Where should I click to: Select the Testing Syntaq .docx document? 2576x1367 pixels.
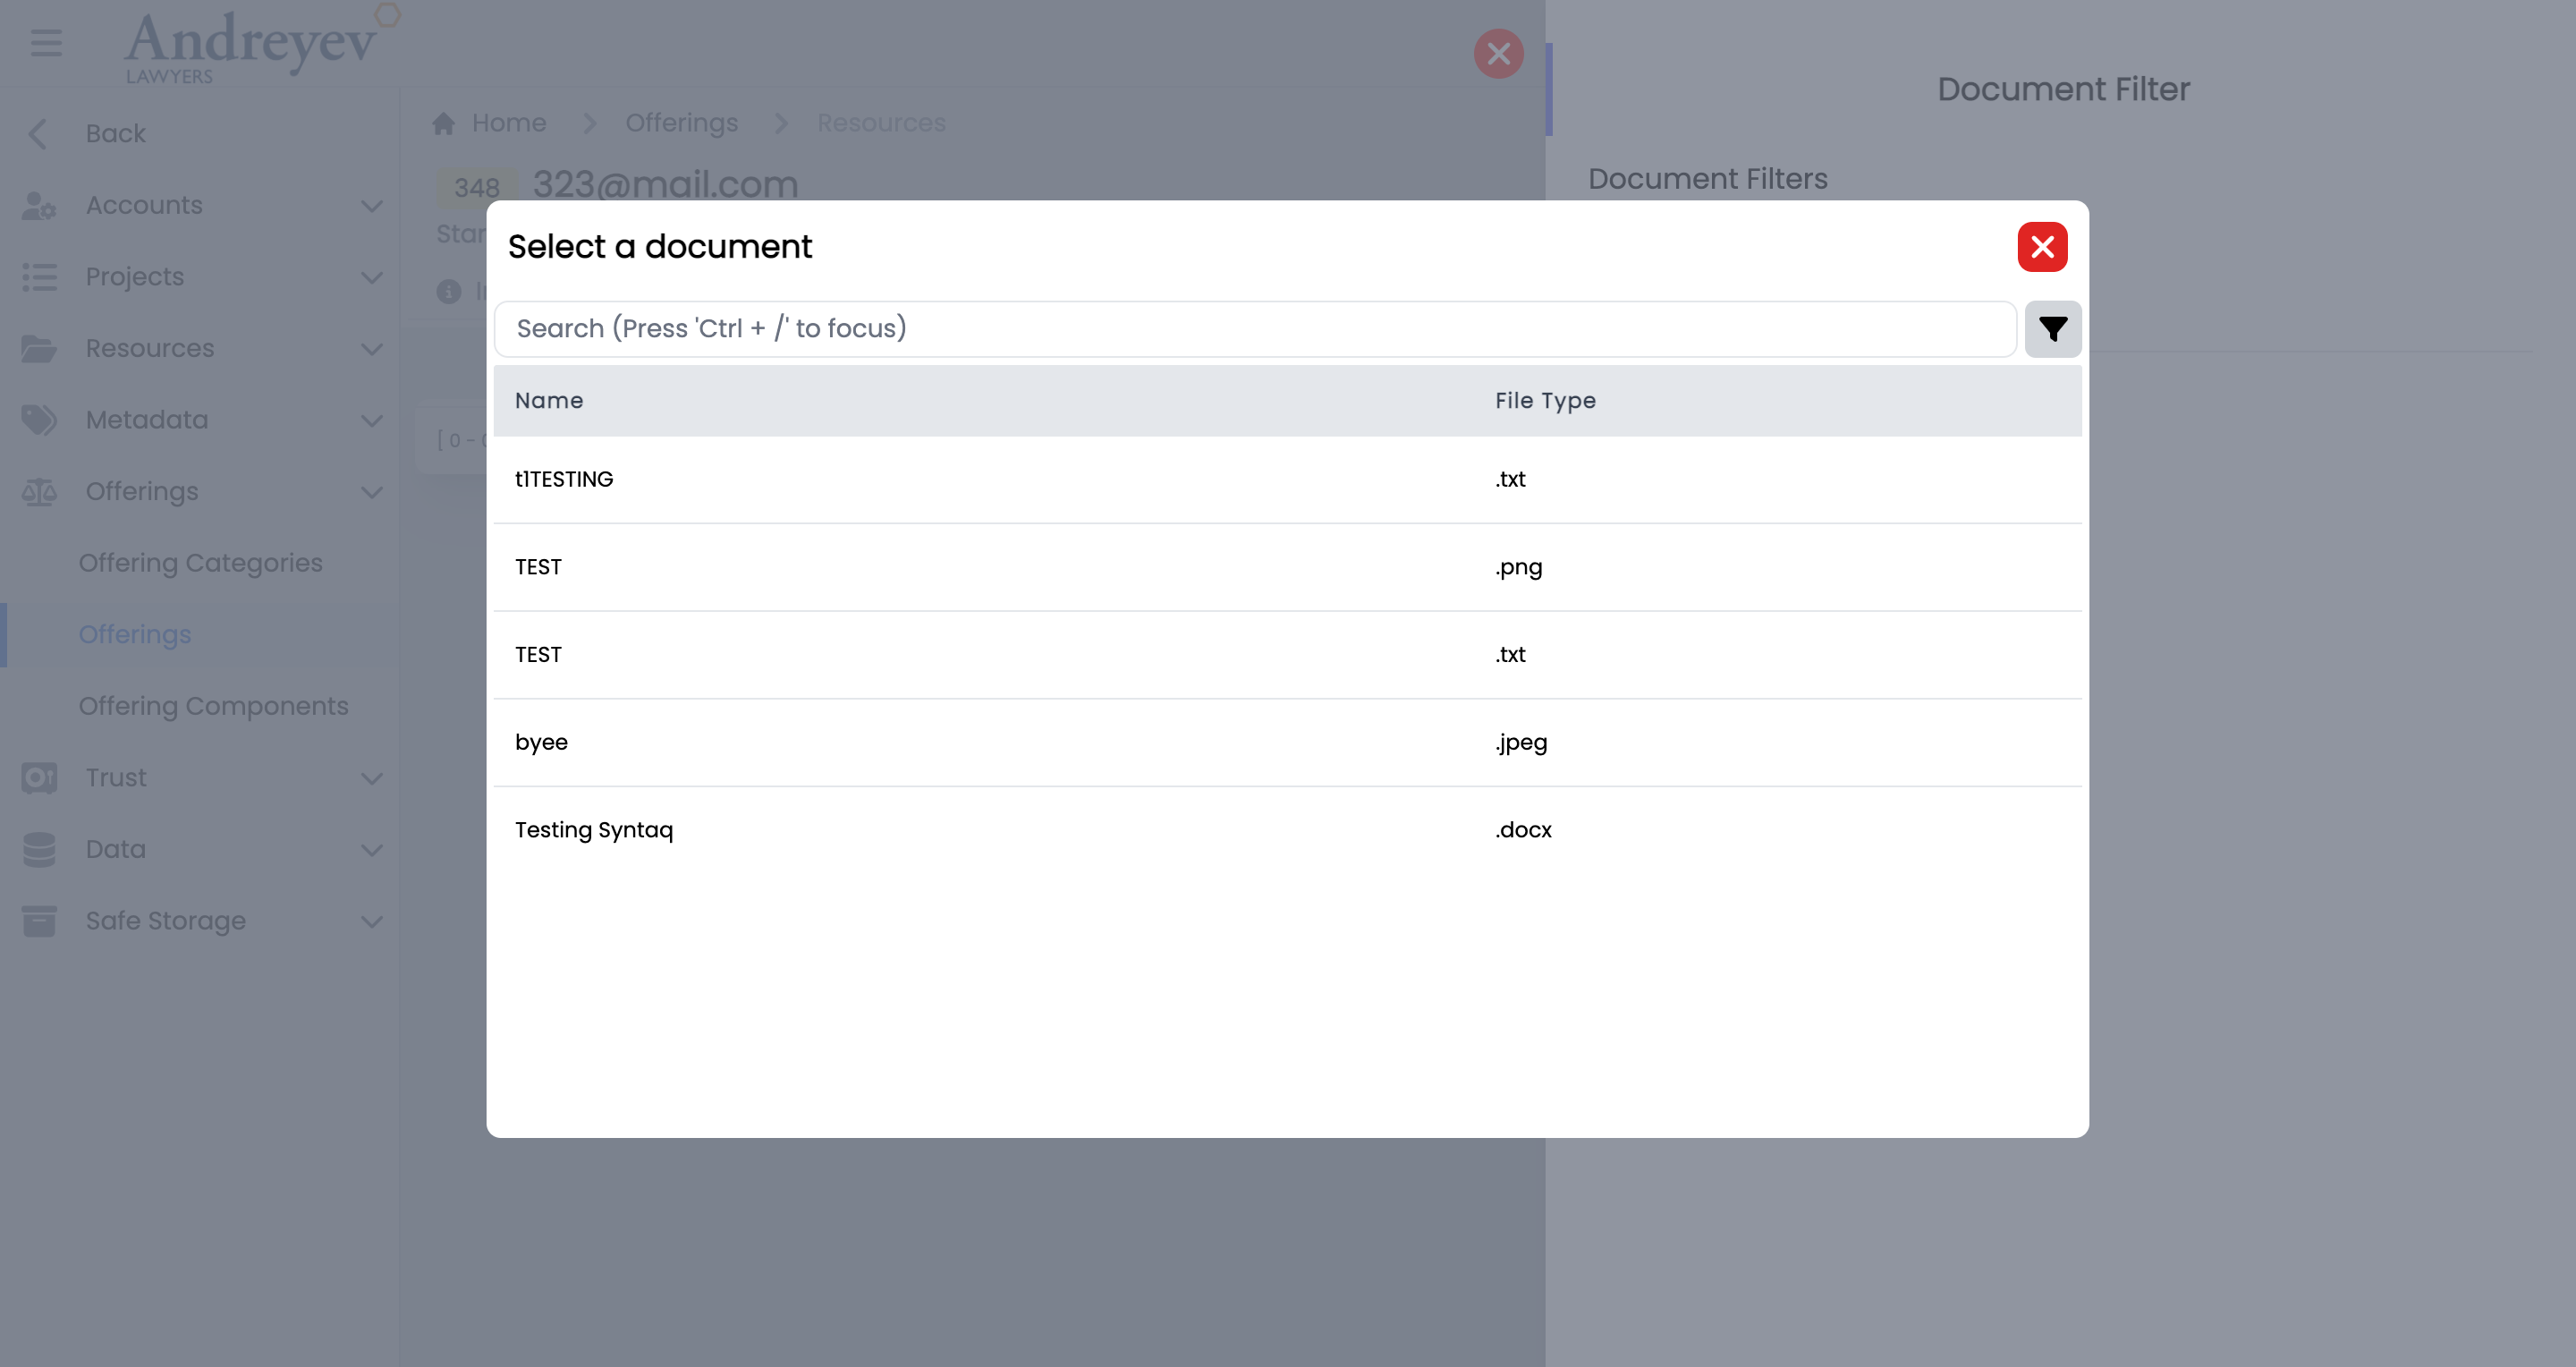pos(594,830)
